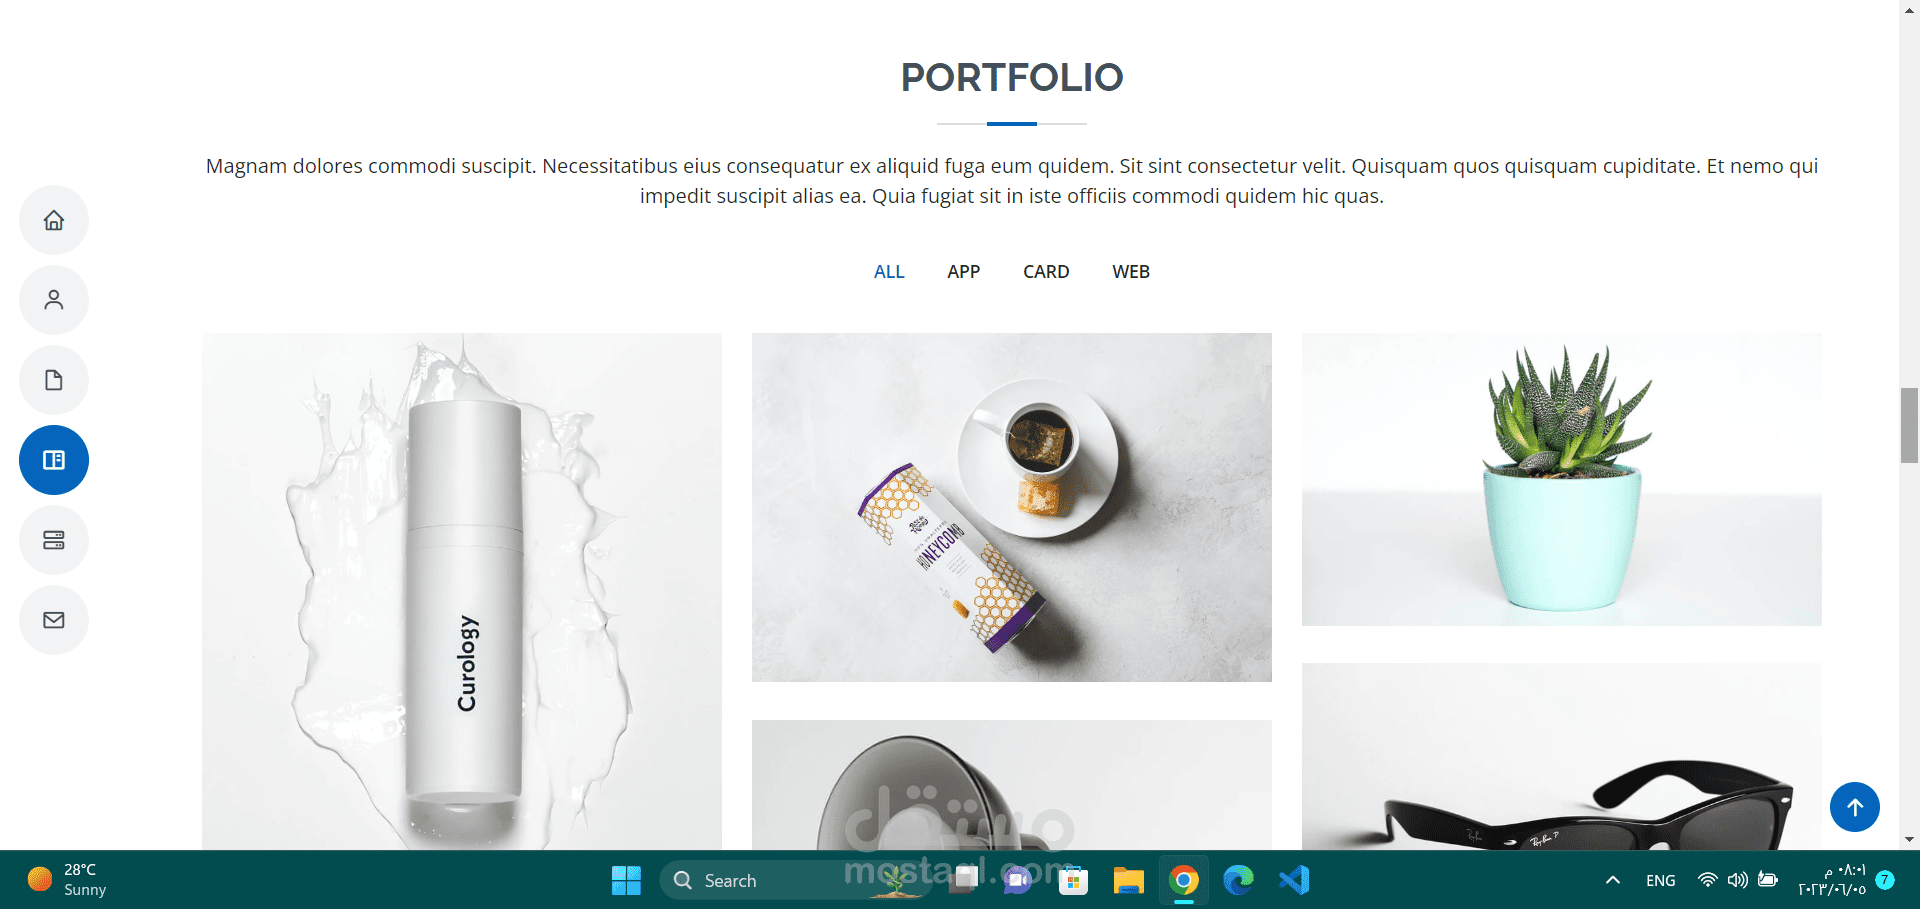Show the ALL portfolio filter
This screenshot has height=909, width=1920.
click(x=889, y=272)
